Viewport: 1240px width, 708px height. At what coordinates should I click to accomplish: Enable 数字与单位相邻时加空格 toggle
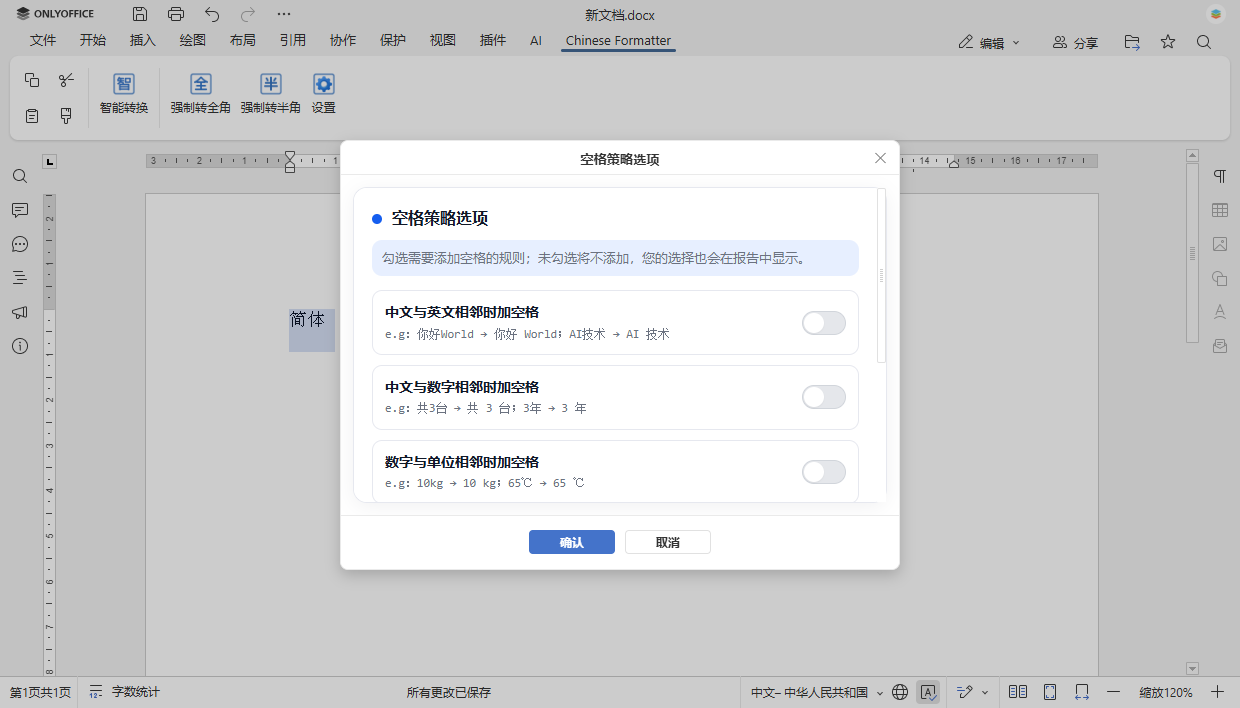824,472
